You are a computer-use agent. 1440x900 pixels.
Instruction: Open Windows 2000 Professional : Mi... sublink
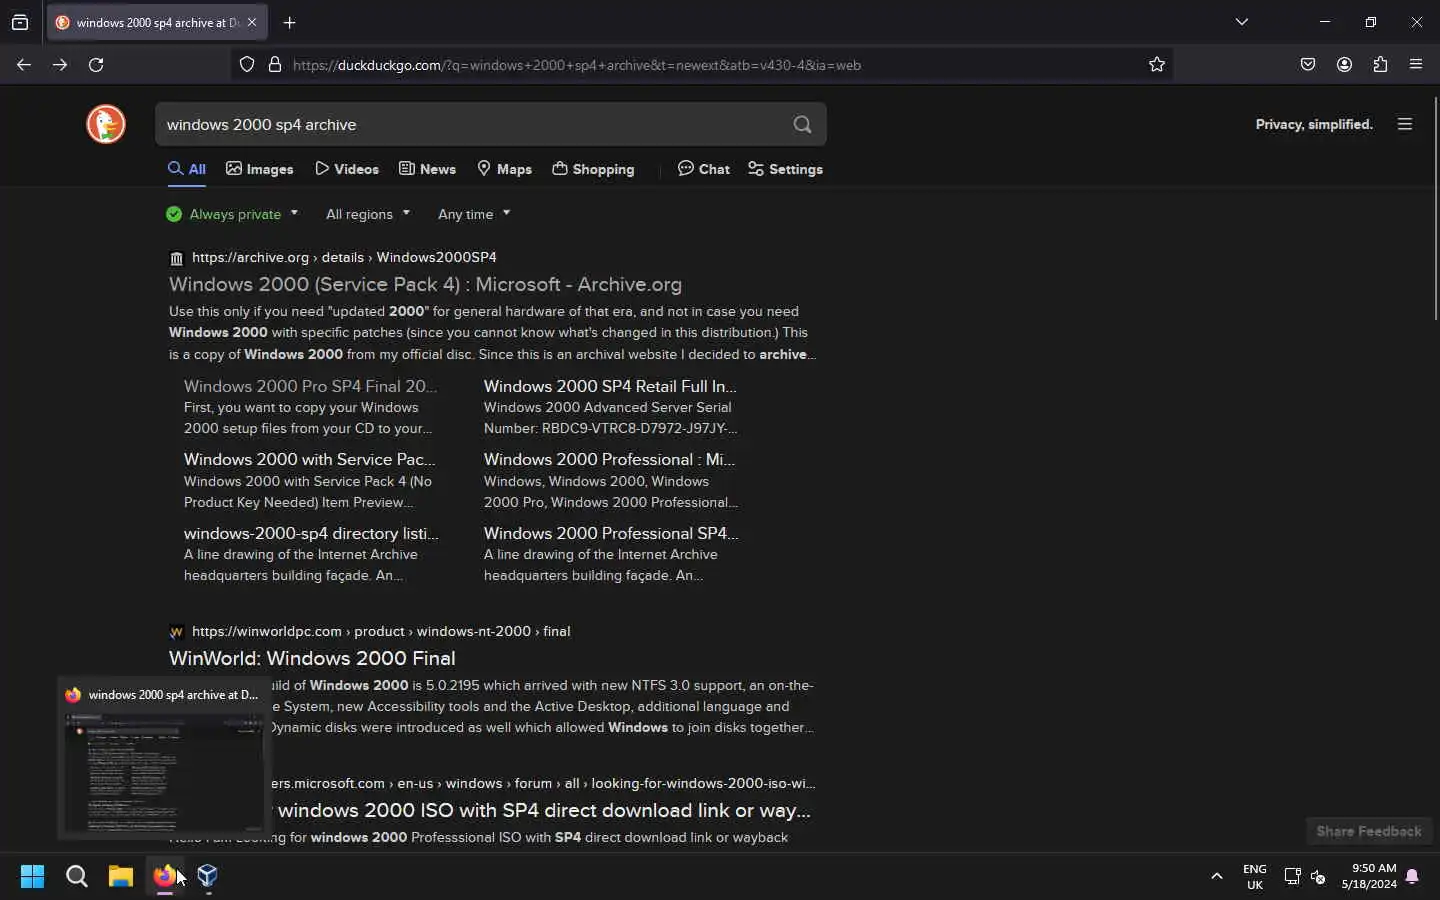pos(610,460)
